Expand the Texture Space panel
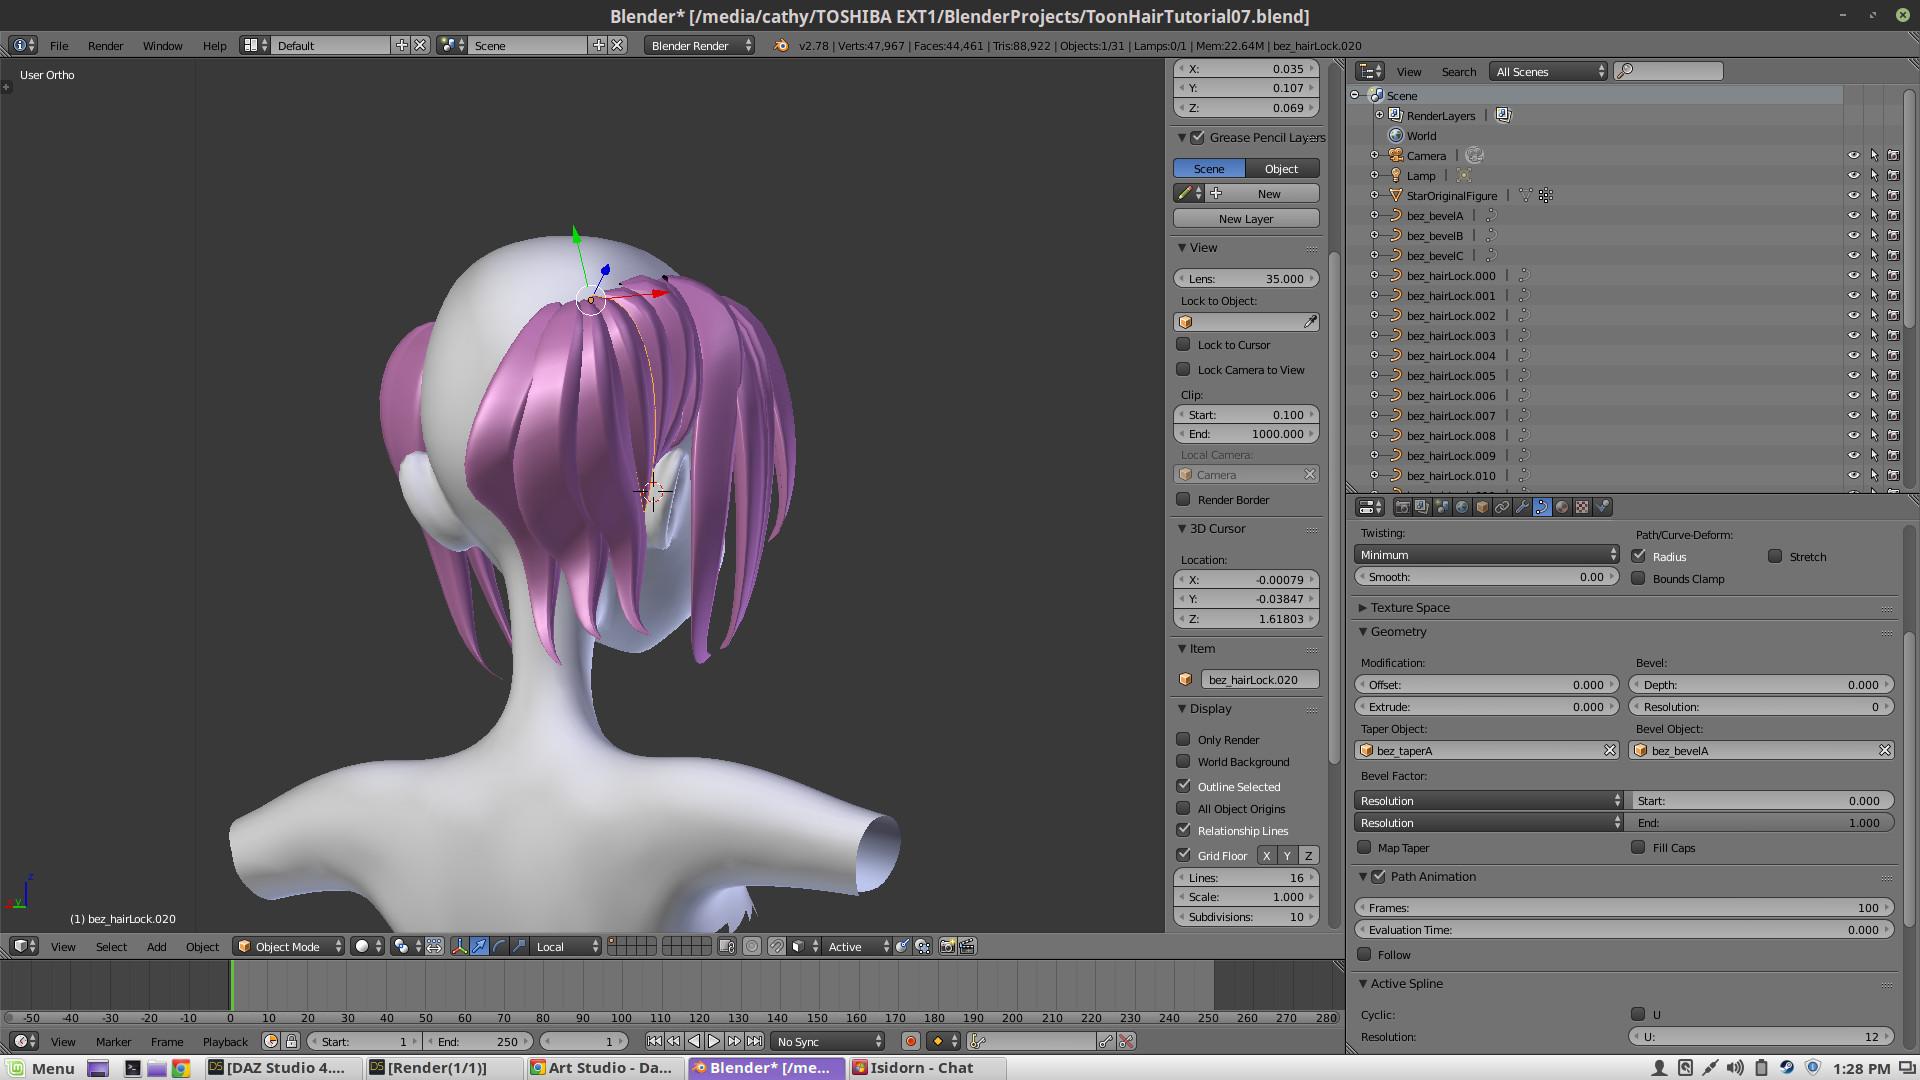The width and height of the screenshot is (1920, 1080). point(1410,607)
